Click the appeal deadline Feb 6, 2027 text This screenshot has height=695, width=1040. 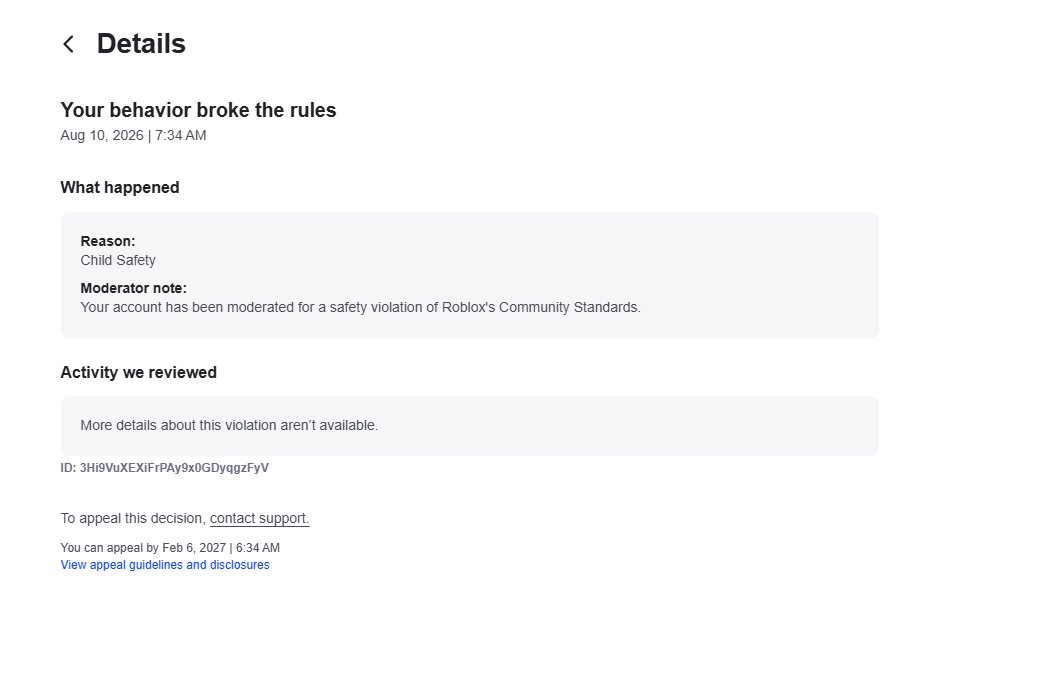pyautogui.click(x=194, y=548)
